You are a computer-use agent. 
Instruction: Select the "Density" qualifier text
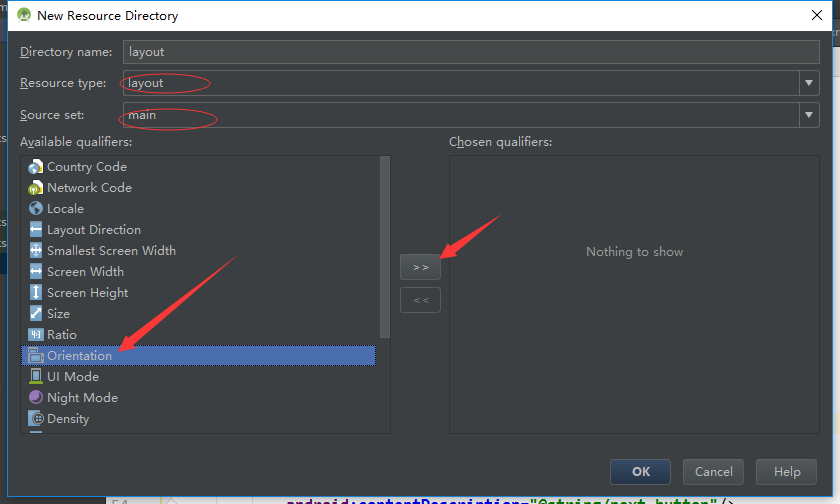click(x=68, y=419)
